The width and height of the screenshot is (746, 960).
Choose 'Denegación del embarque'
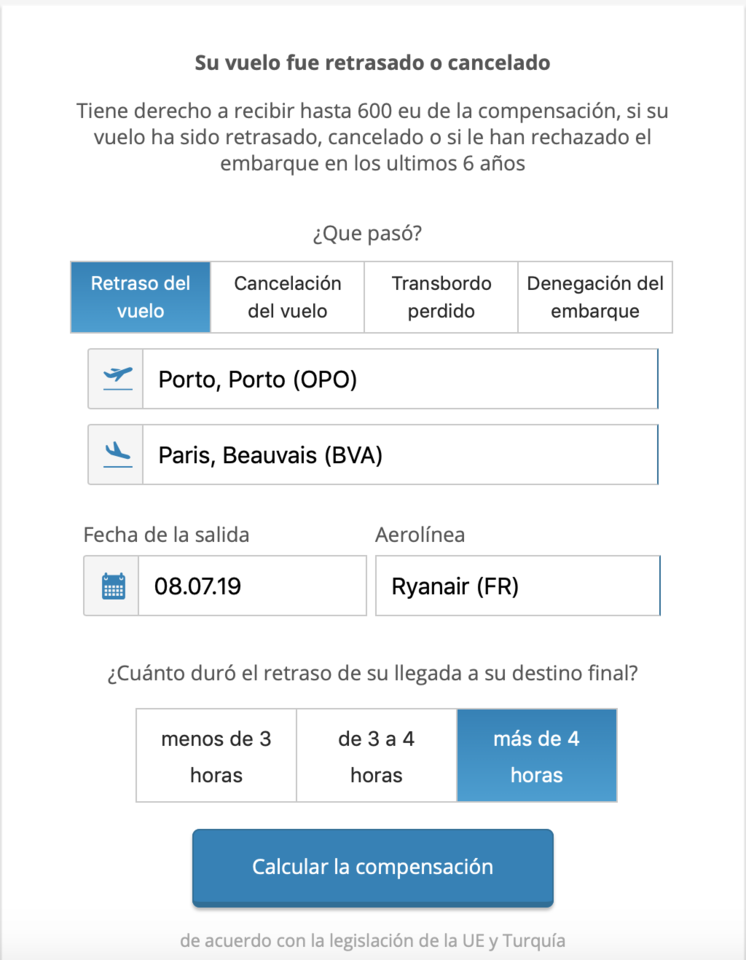[x=594, y=297]
